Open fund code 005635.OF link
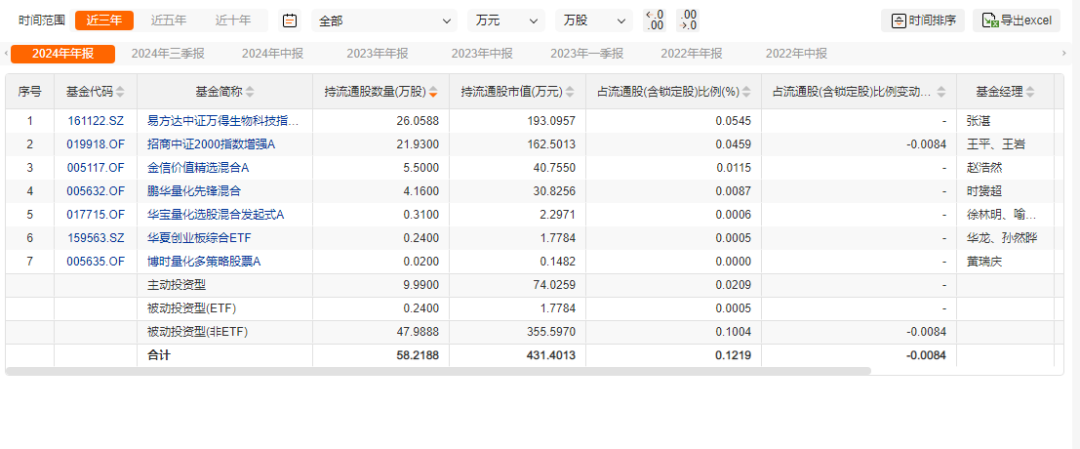This screenshot has height=449, width=1080. 96,262
